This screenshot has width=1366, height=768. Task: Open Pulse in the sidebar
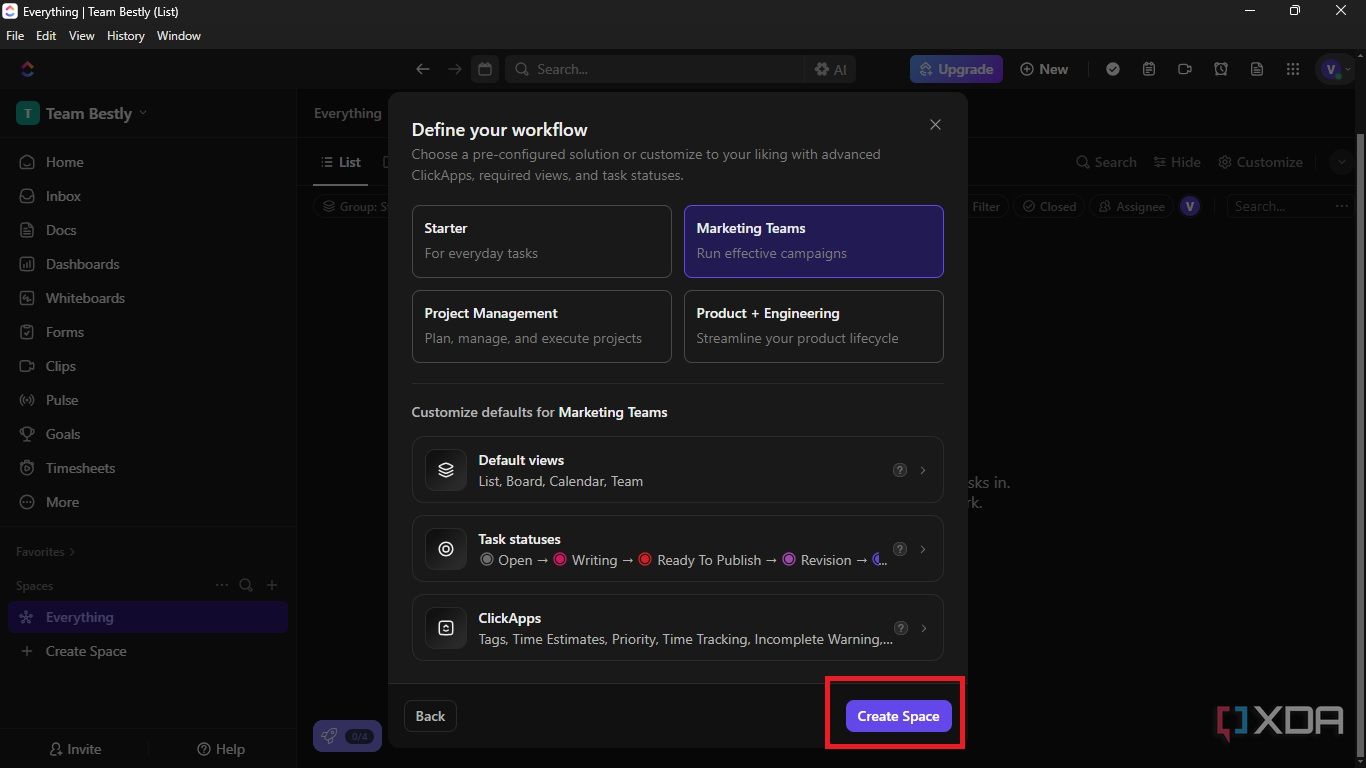150,400
